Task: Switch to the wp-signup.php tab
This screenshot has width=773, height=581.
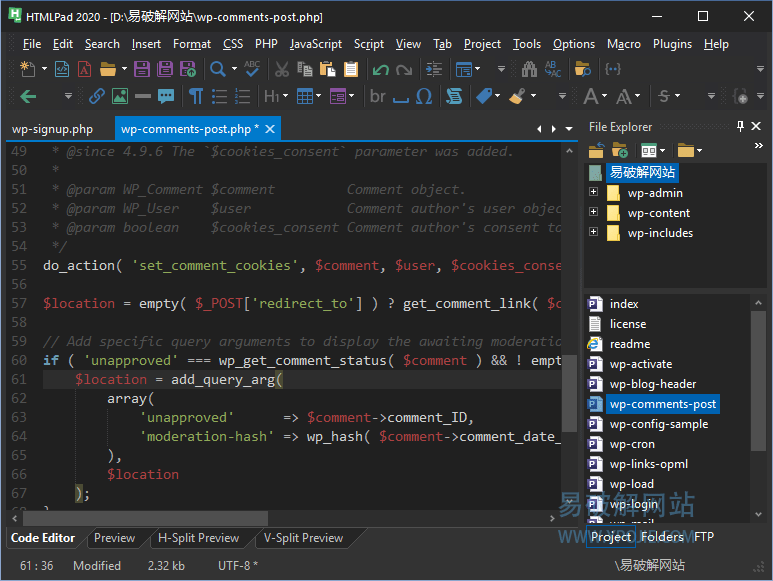Action: [x=52, y=129]
